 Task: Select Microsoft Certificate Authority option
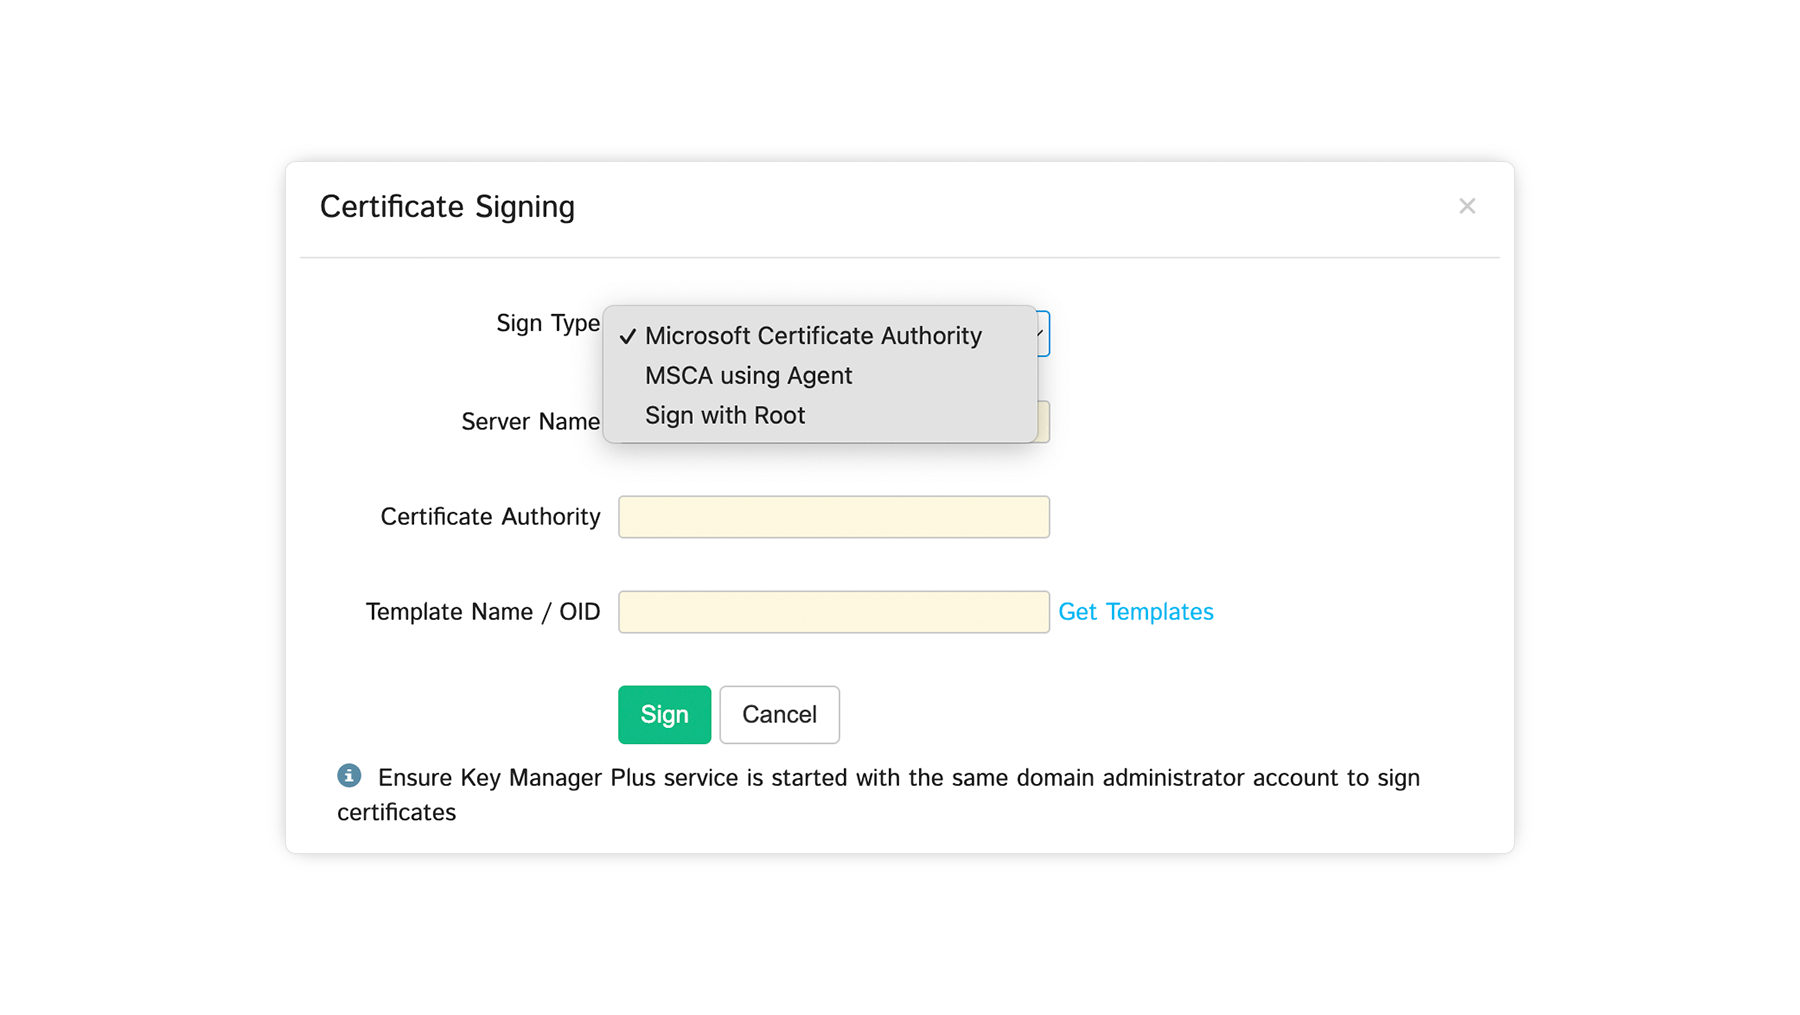(812, 336)
